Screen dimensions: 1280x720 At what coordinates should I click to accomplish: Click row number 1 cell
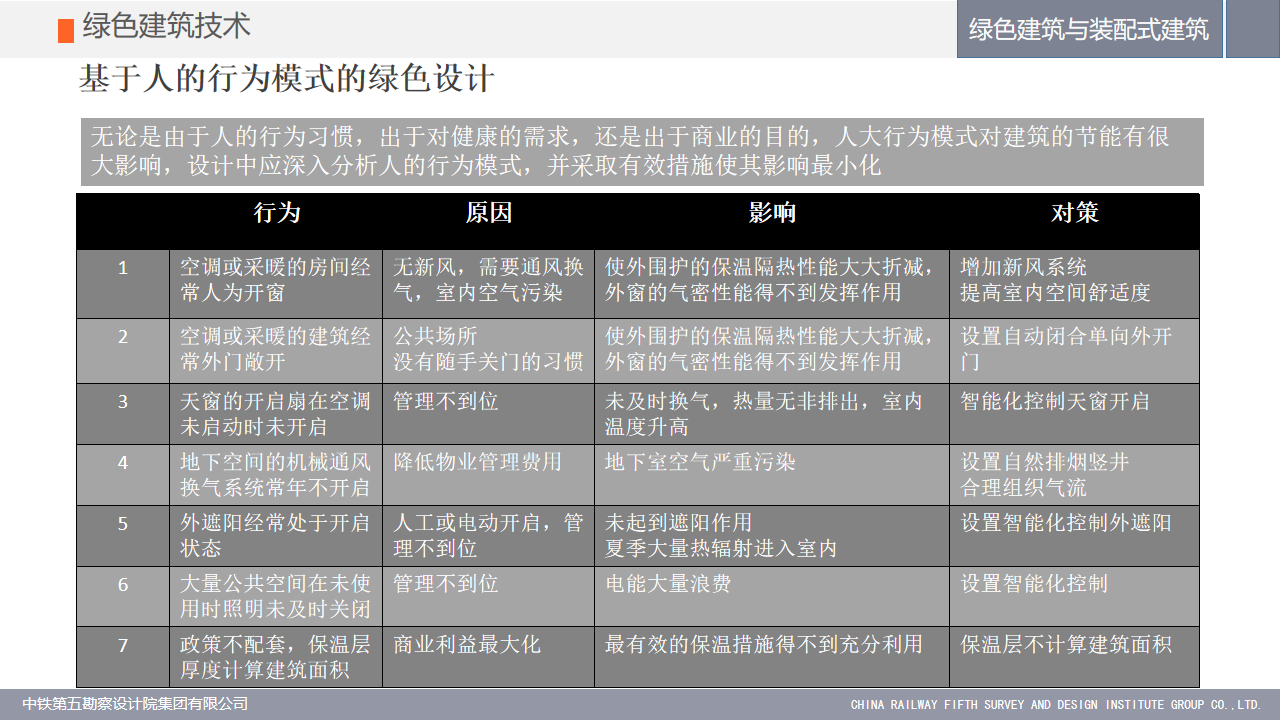pos(123,284)
